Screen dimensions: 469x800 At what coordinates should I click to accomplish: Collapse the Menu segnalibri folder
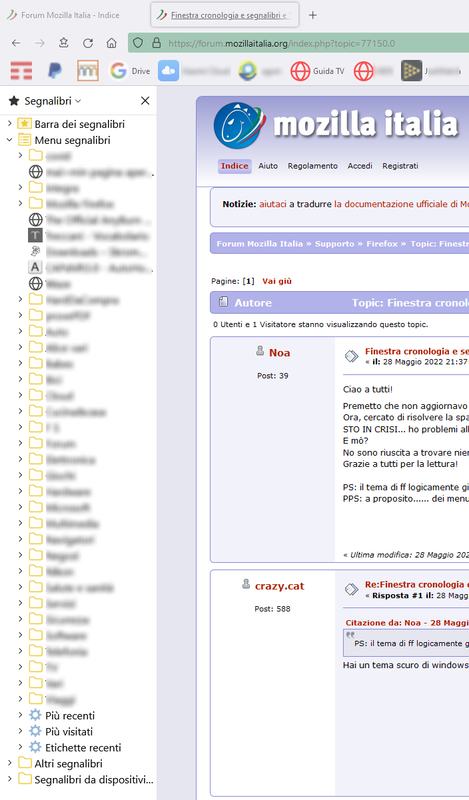pyautogui.click(x=10, y=139)
